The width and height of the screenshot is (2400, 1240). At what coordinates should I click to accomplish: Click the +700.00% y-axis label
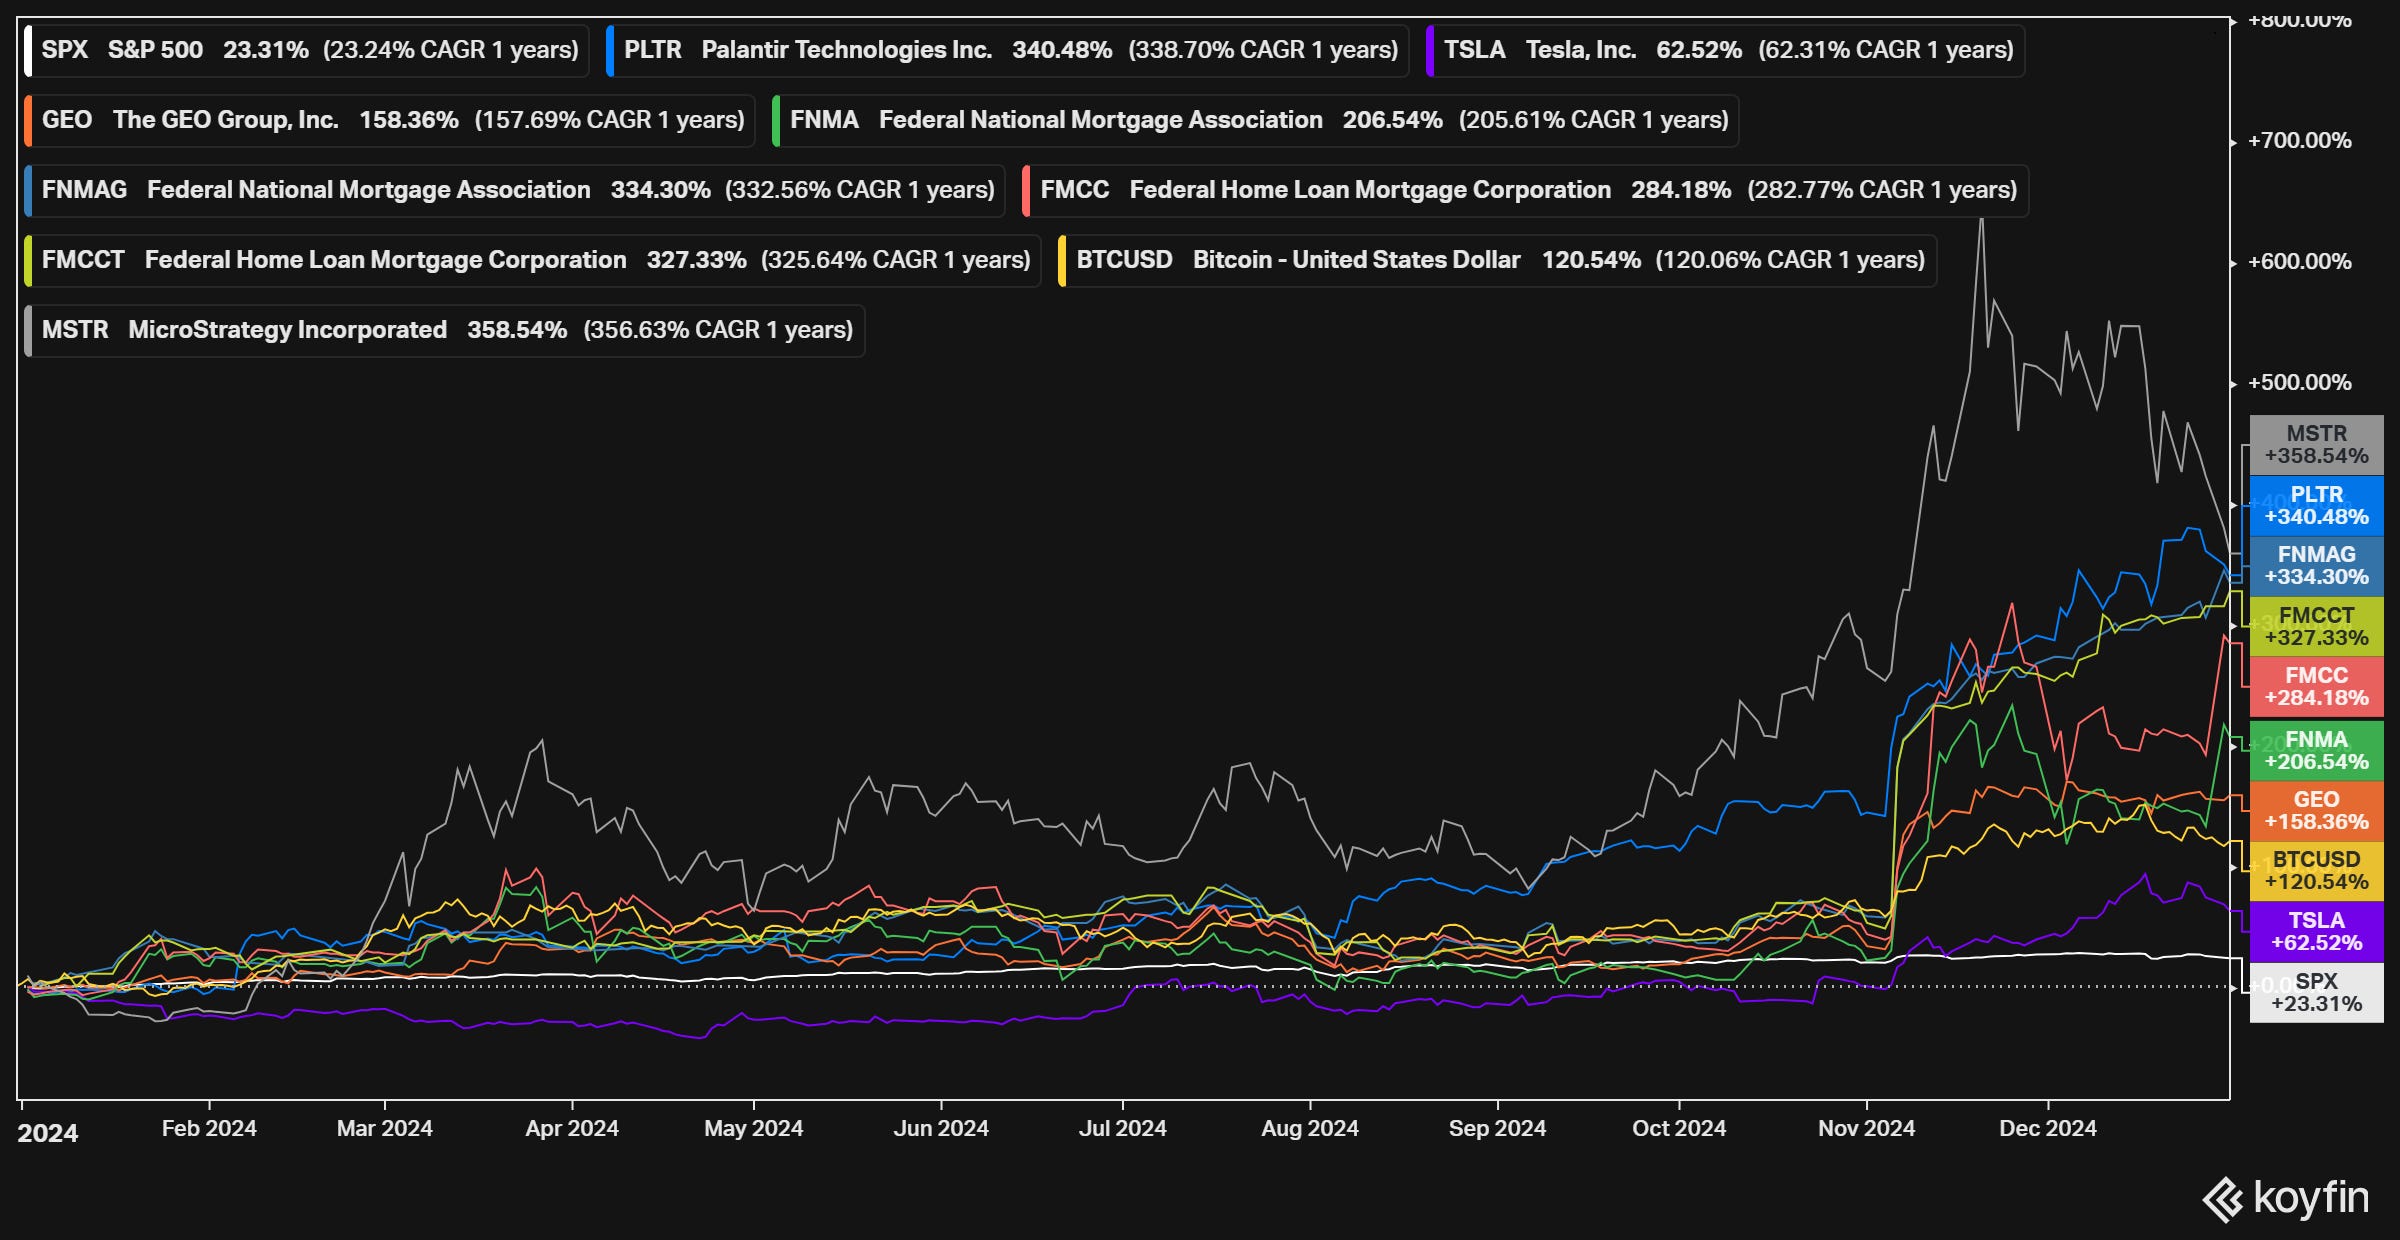(2300, 141)
